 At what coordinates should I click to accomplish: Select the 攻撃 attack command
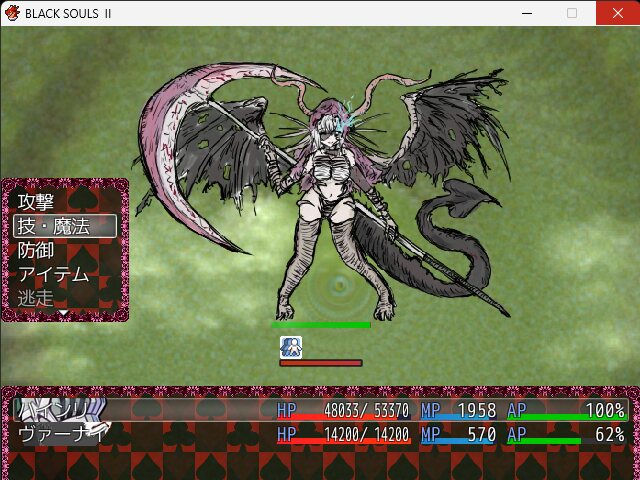pyautogui.click(x=36, y=202)
